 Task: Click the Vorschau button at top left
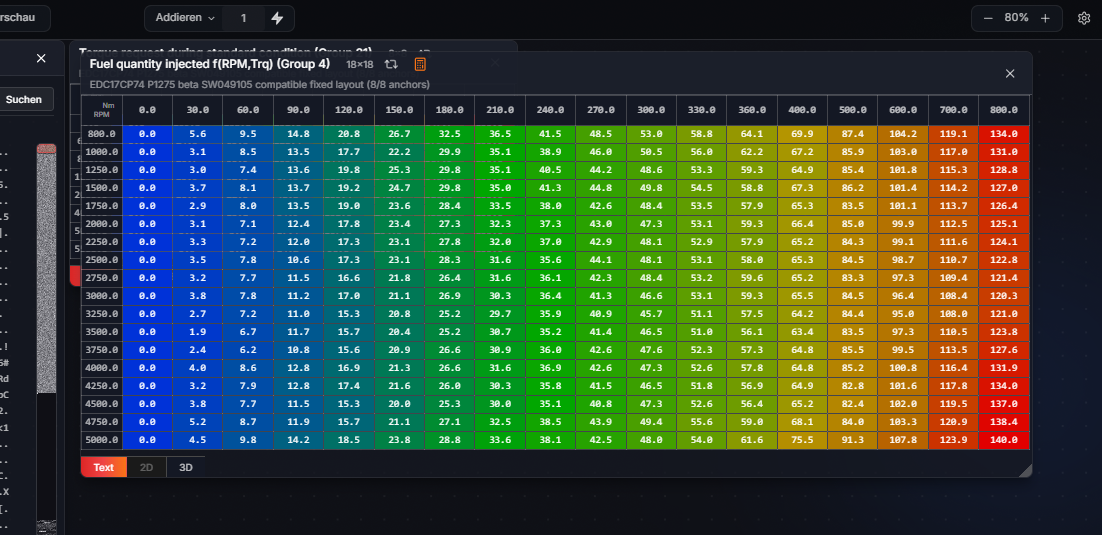coord(21,18)
